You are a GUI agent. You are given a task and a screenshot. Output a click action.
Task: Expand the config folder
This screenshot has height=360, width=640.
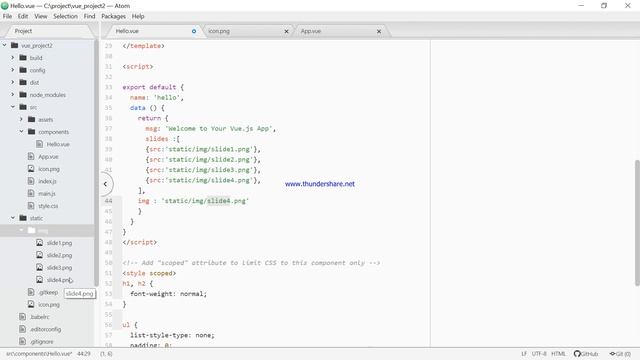tap(13, 70)
